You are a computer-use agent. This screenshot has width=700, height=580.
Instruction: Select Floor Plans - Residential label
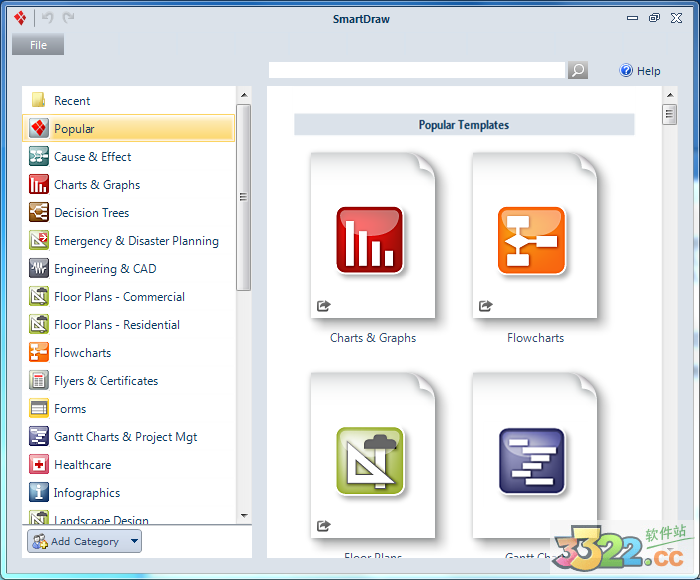pos(117,325)
